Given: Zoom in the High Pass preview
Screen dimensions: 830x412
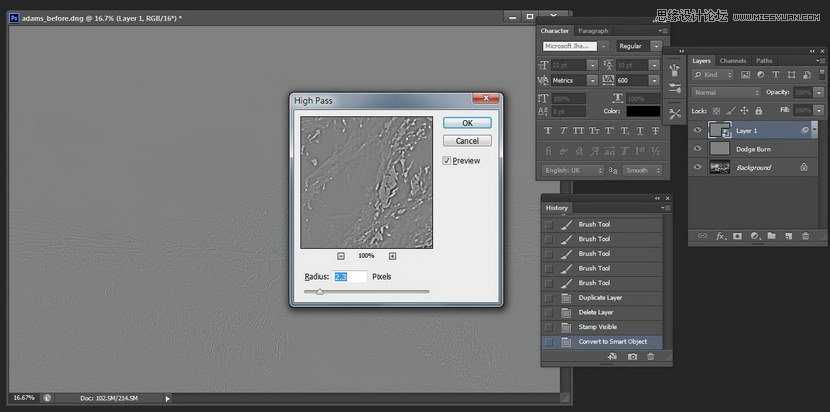Looking at the screenshot, I should pyautogui.click(x=392, y=256).
